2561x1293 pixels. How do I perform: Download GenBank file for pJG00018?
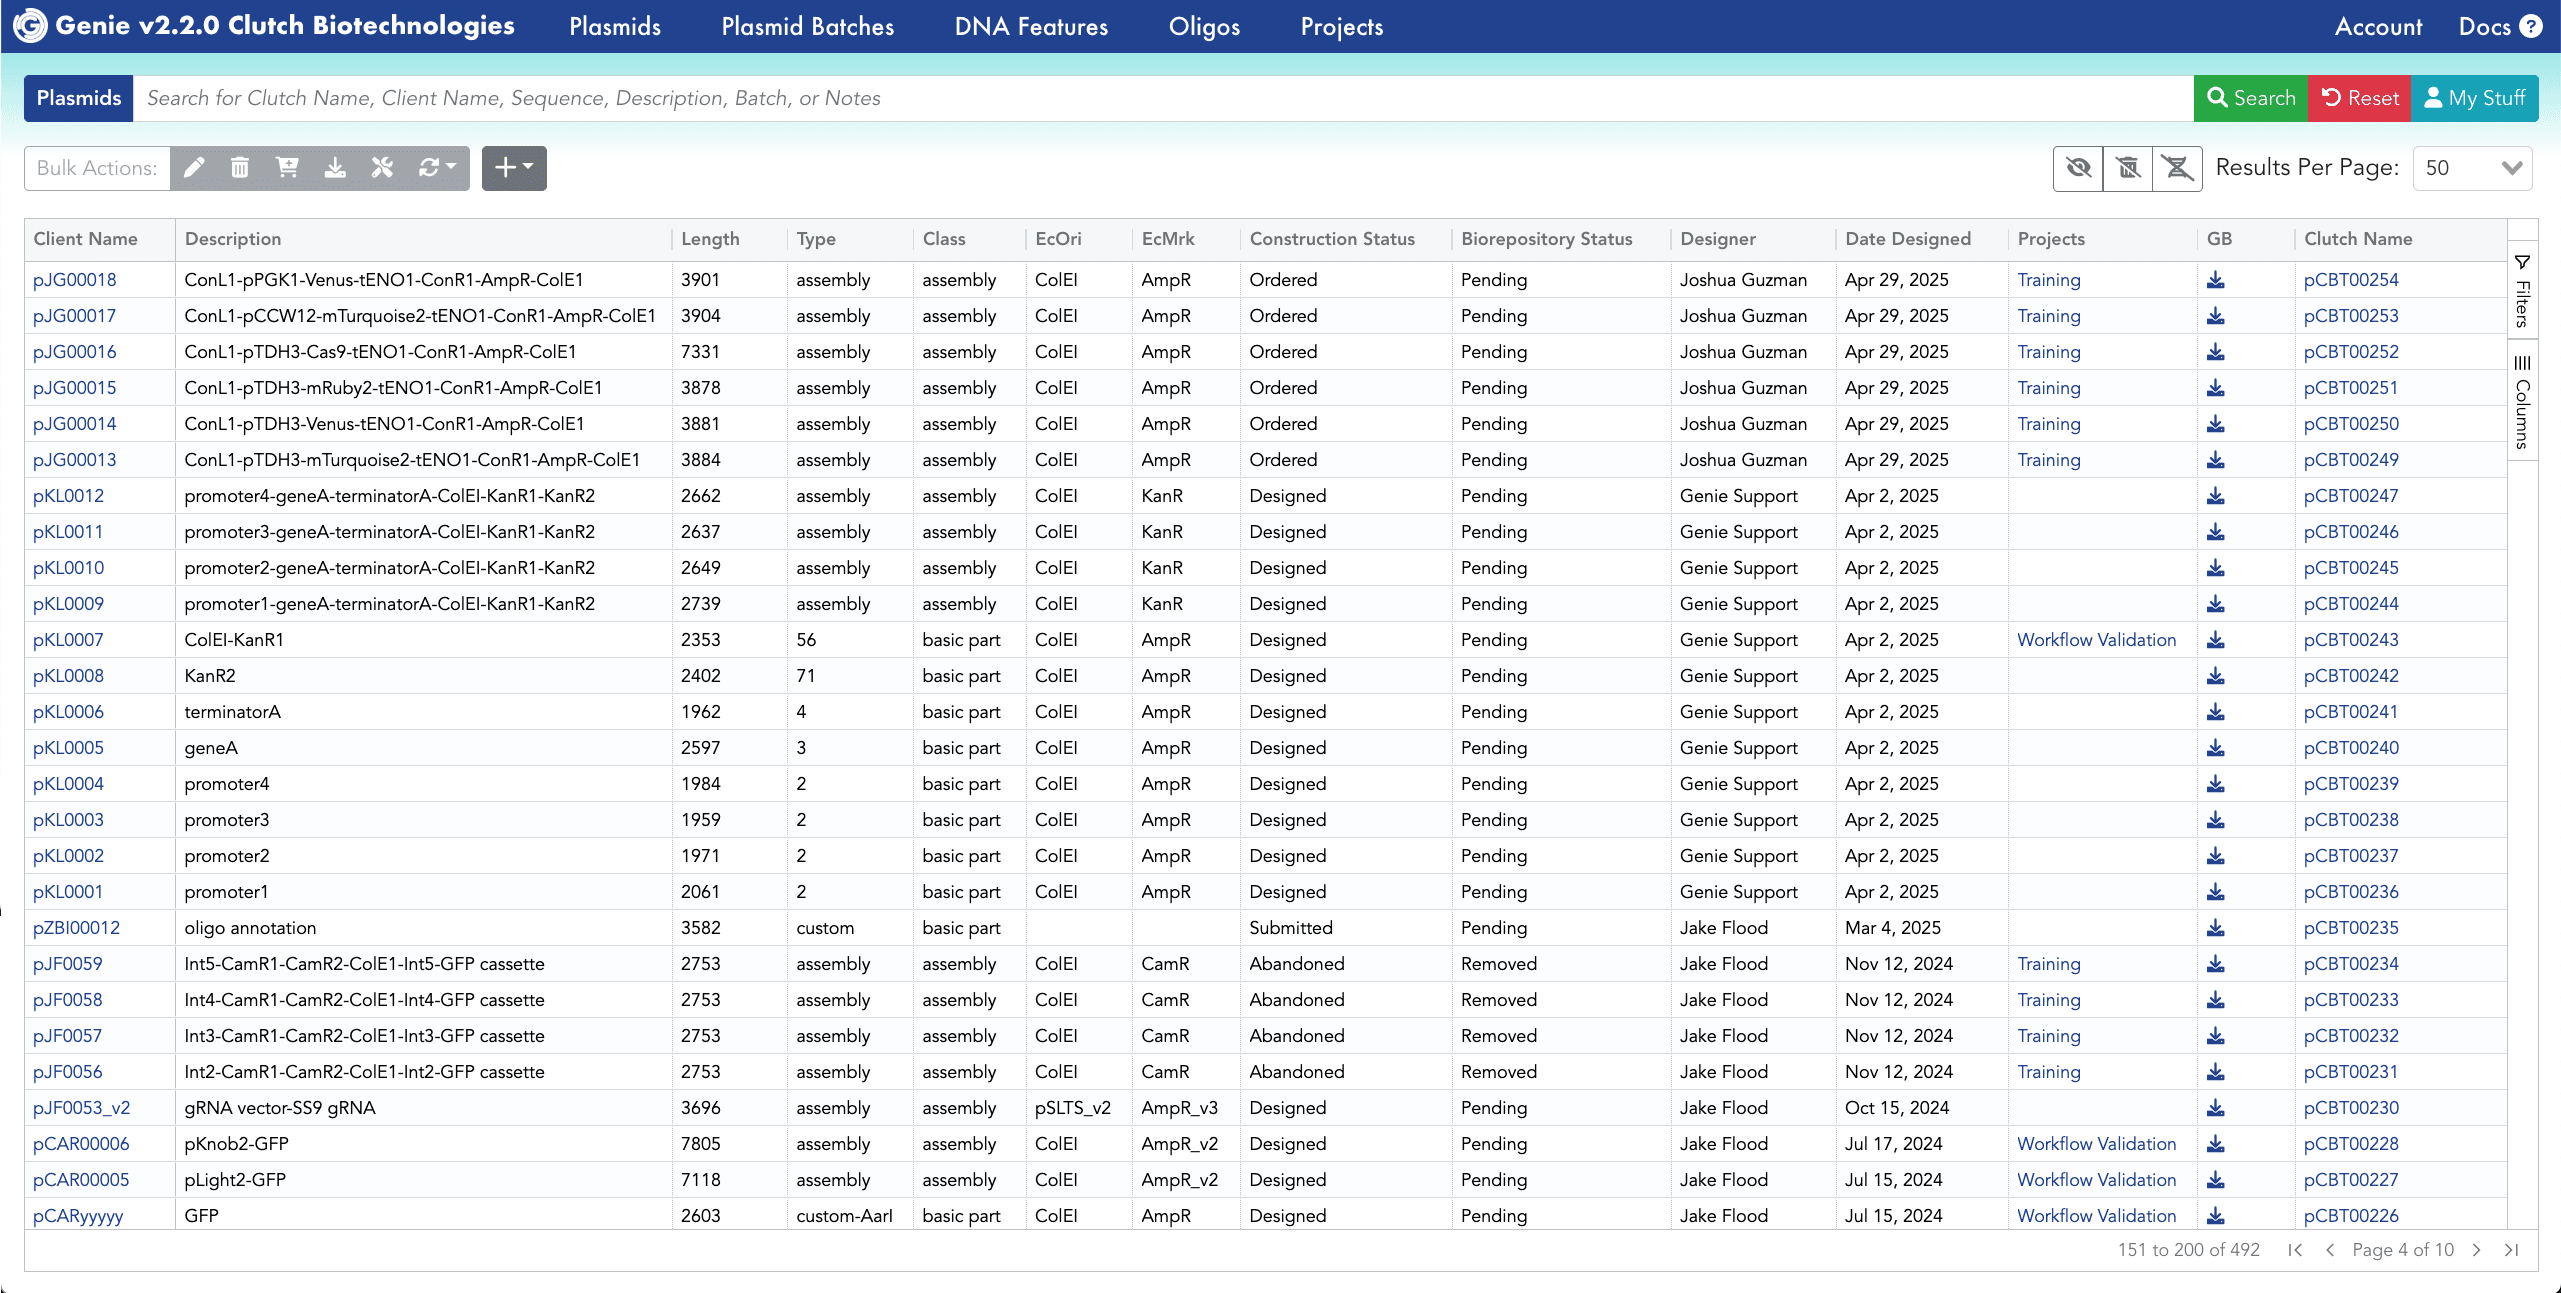click(x=2216, y=280)
